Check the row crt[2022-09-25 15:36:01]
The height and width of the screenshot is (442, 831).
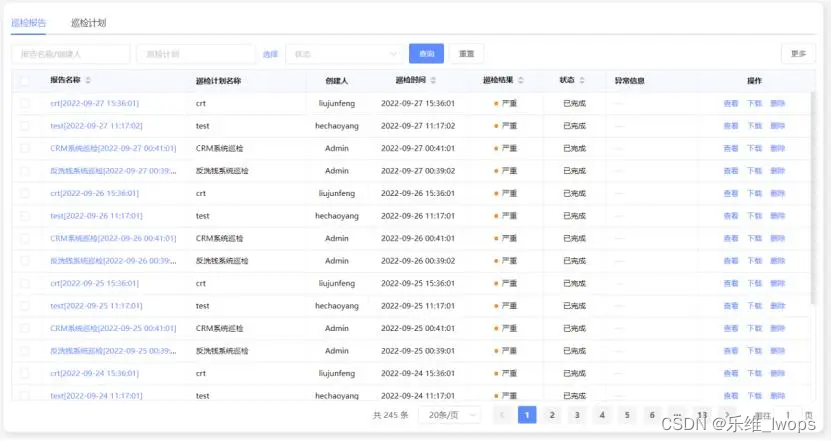[x=24, y=284]
